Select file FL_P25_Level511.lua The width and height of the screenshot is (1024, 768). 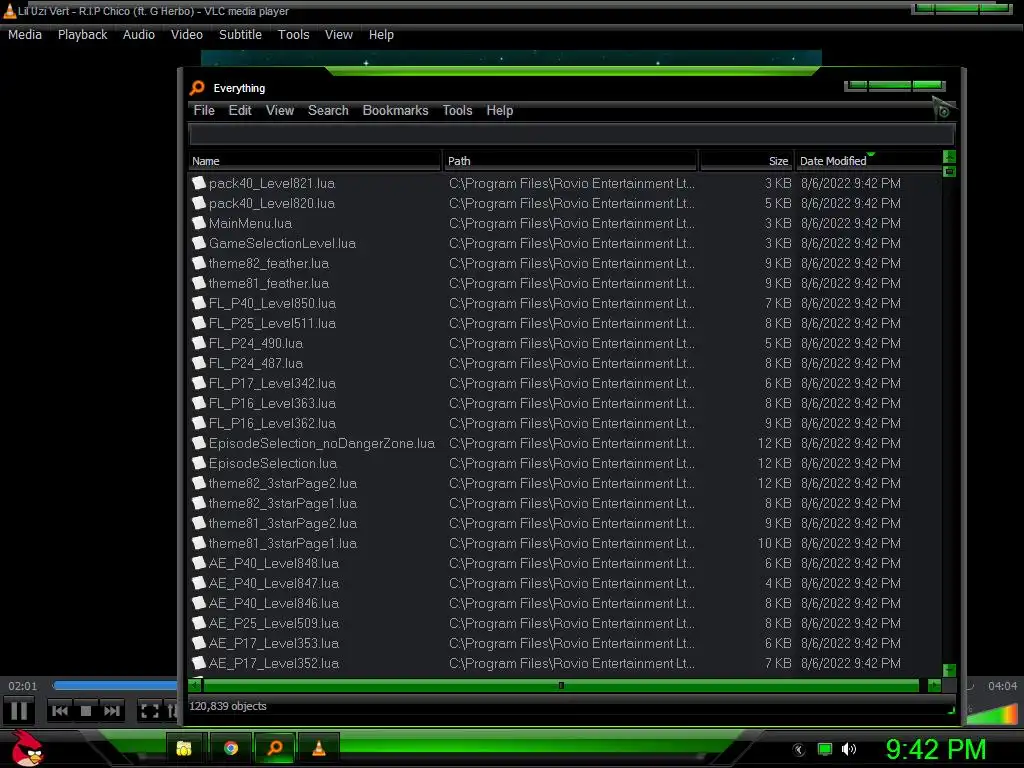272,323
